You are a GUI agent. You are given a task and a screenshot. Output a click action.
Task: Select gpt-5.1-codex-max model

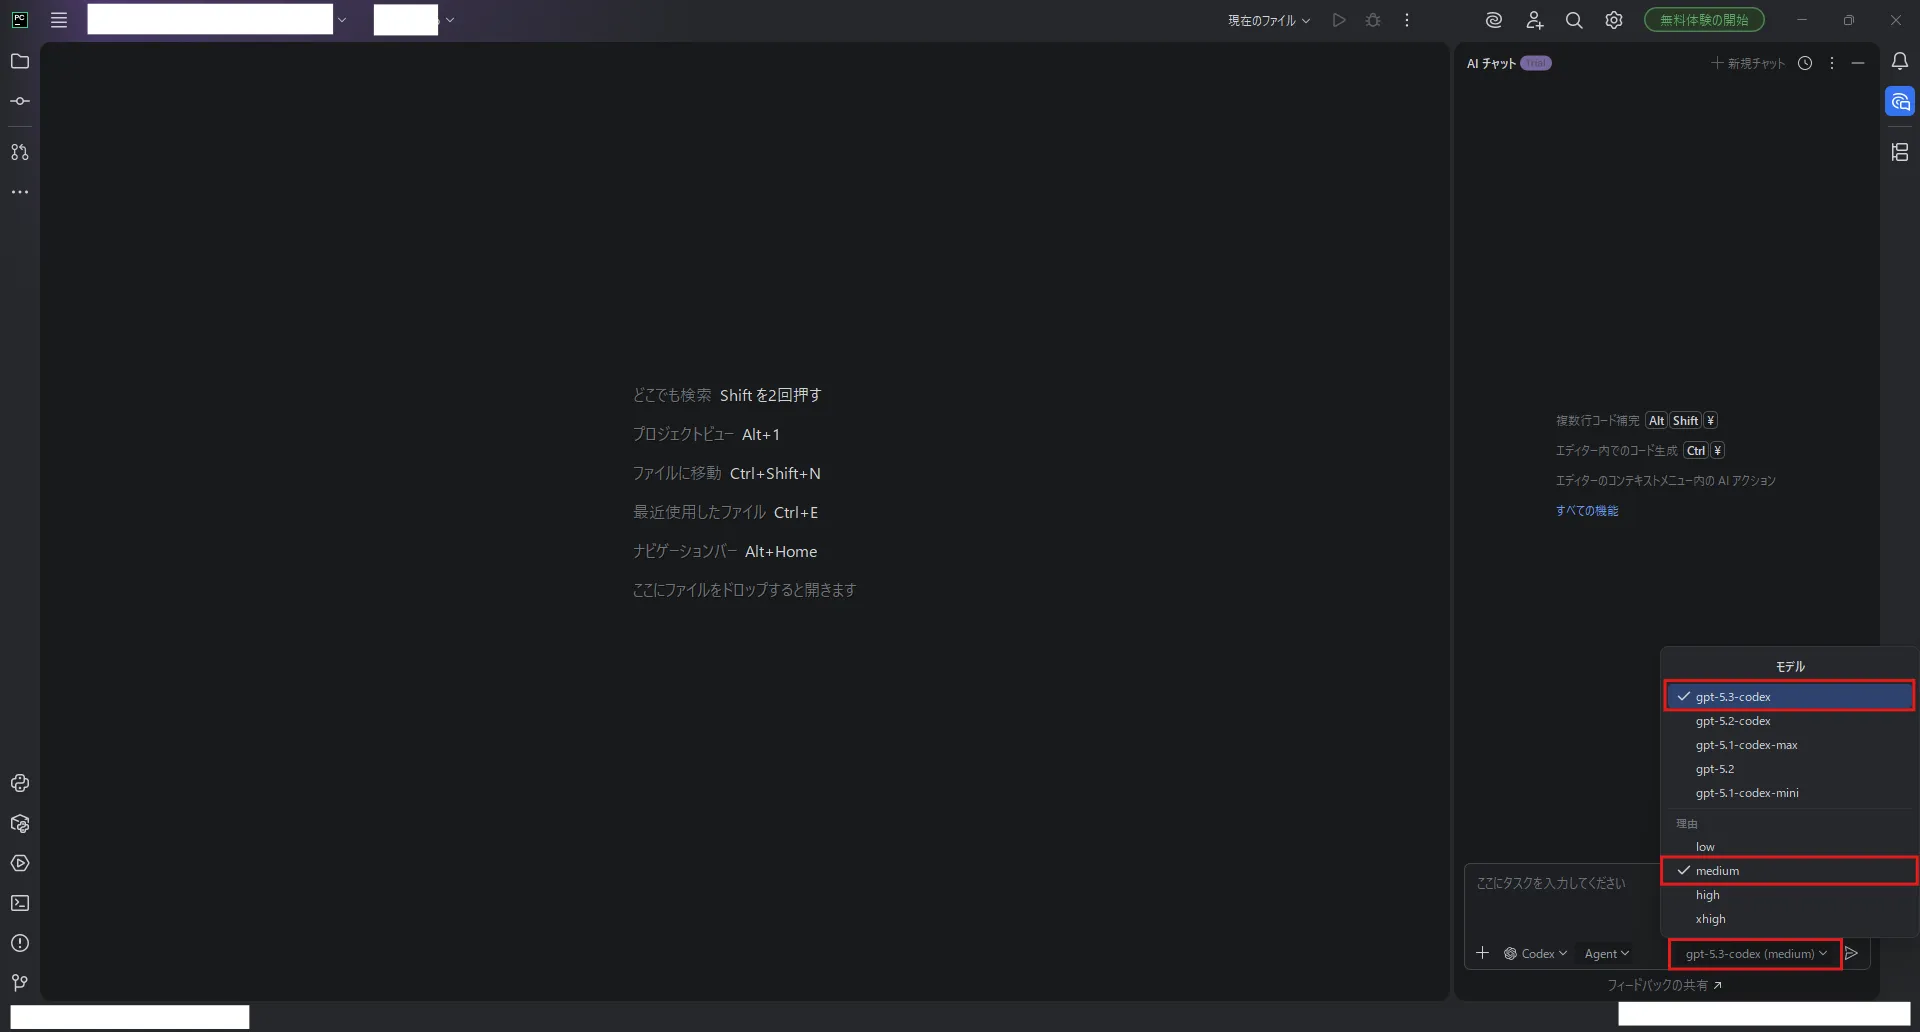pyautogui.click(x=1789, y=745)
